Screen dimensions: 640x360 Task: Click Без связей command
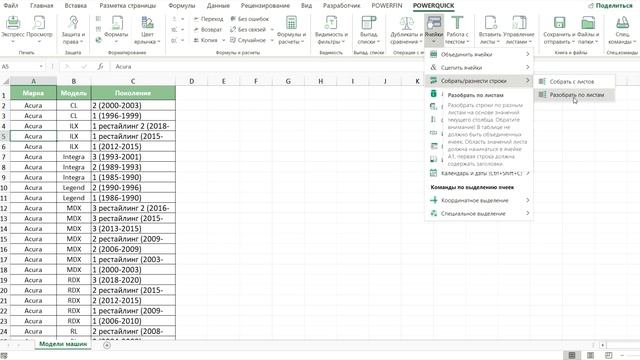pyautogui.click(x=248, y=29)
